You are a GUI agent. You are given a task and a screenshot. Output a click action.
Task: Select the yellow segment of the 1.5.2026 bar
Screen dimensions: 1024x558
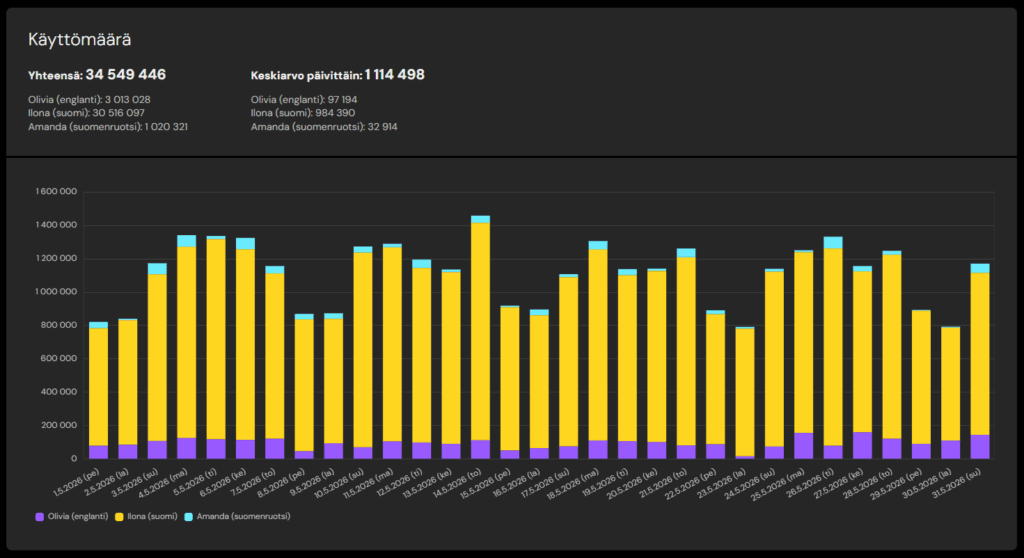98,387
